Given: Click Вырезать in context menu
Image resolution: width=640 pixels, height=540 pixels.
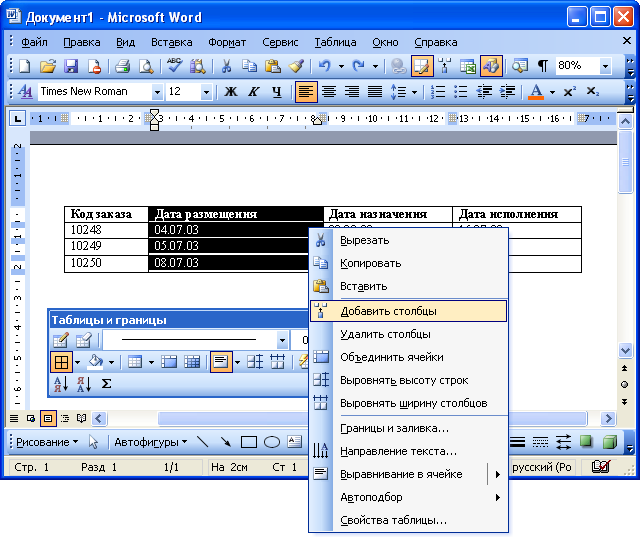Looking at the screenshot, I should point(408,240).
